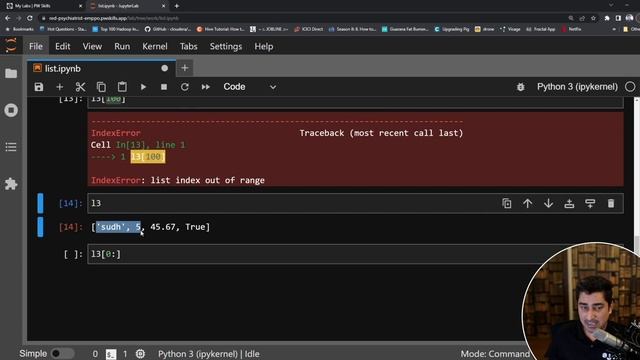Image resolution: width=640 pixels, height=360 pixels.
Task: Interrupt the kernel with the stop icon
Action: click(x=164, y=87)
